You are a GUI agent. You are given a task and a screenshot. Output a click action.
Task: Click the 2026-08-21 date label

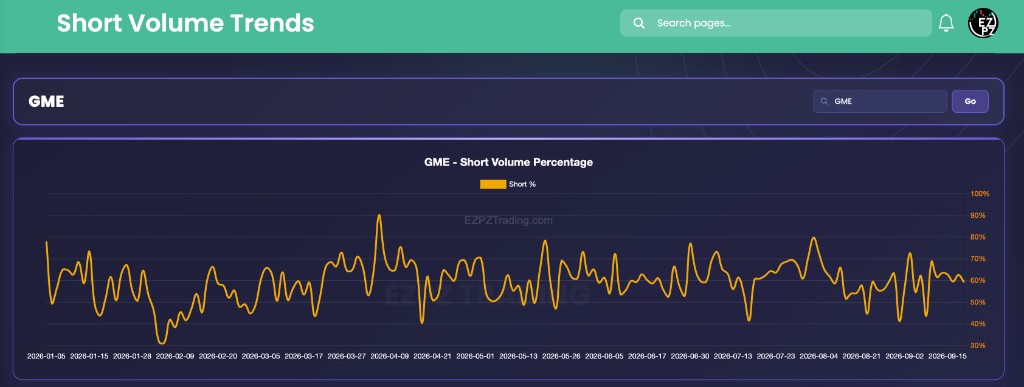(861, 356)
